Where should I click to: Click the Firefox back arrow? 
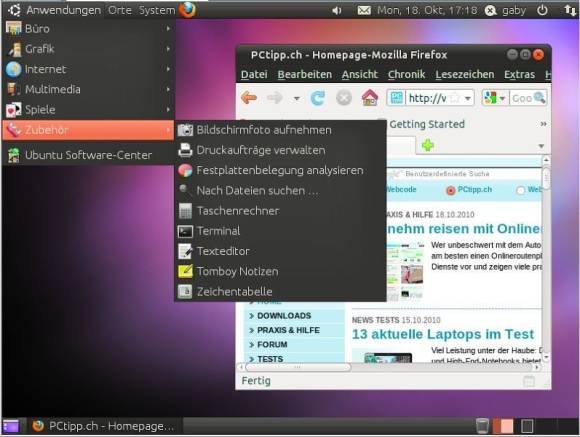[x=249, y=98]
